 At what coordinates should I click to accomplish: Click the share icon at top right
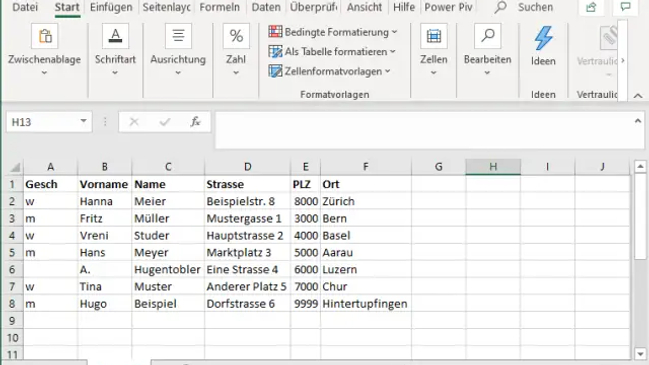591,7
